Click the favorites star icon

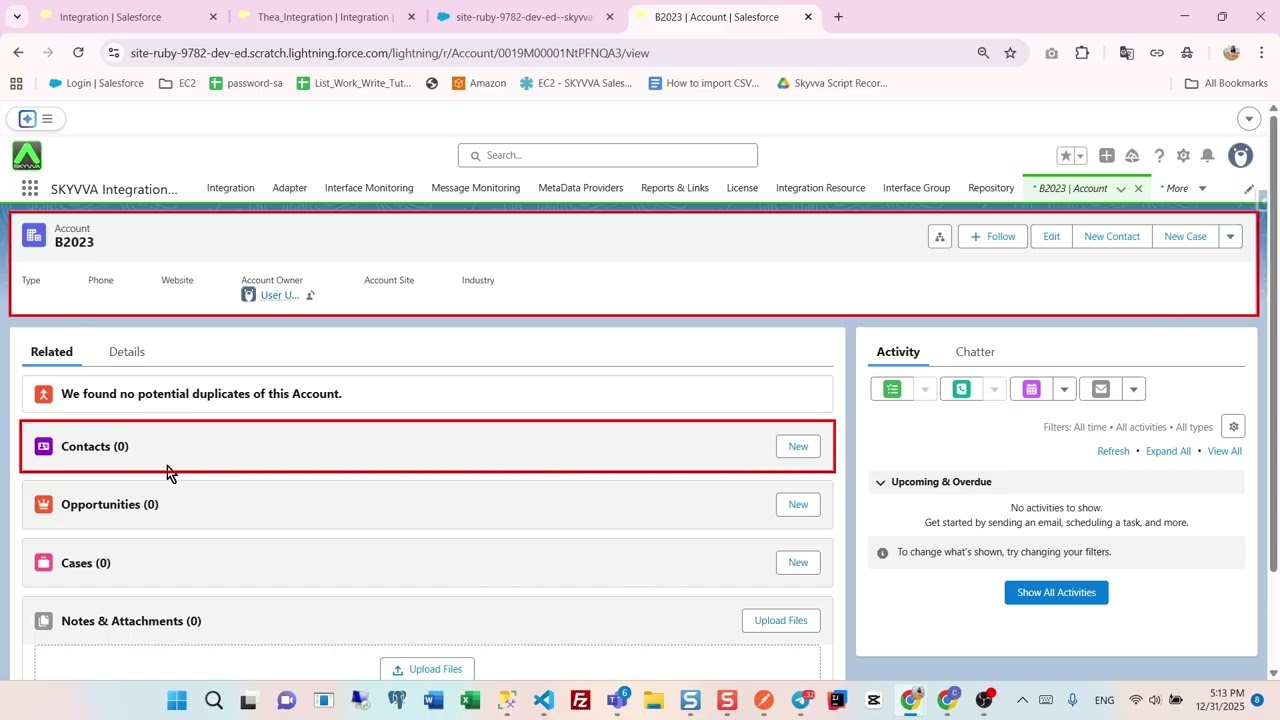point(1066,155)
